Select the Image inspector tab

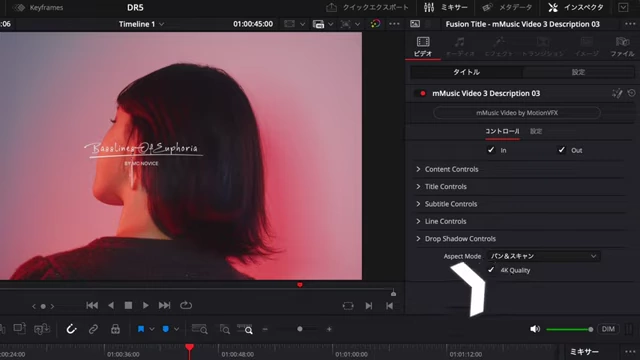click(587, 47)
